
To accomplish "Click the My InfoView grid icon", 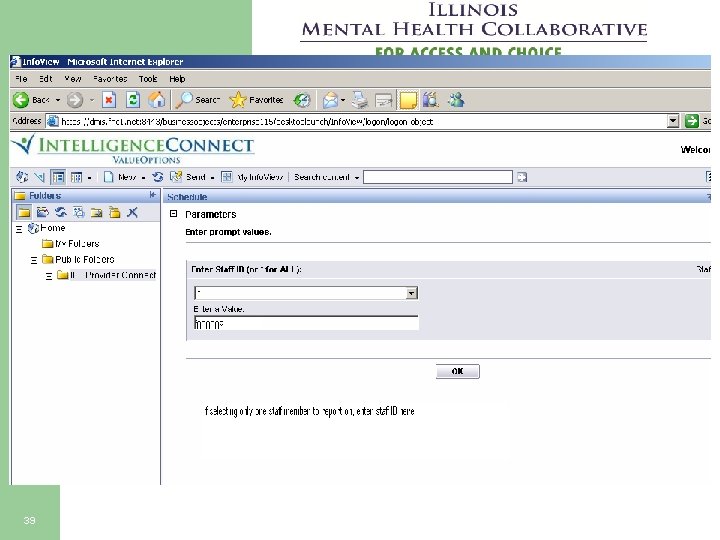I will point(227,177).
